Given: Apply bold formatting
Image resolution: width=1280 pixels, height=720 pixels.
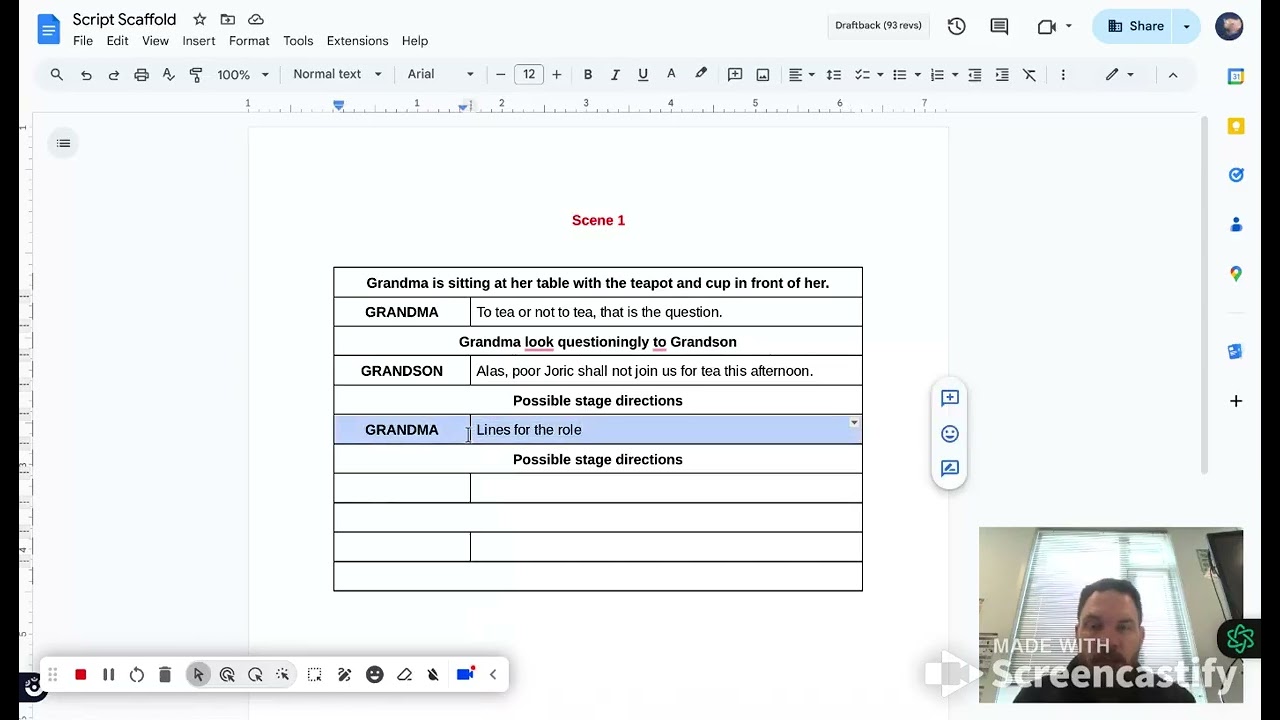Looking at the screenshot, I should coord(588,75).
